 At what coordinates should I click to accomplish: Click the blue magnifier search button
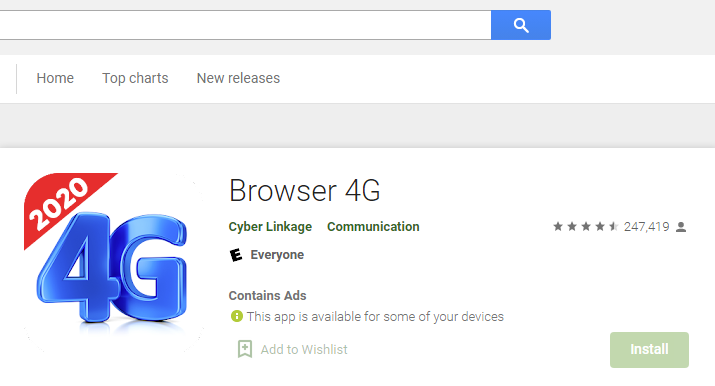(521, 25)
